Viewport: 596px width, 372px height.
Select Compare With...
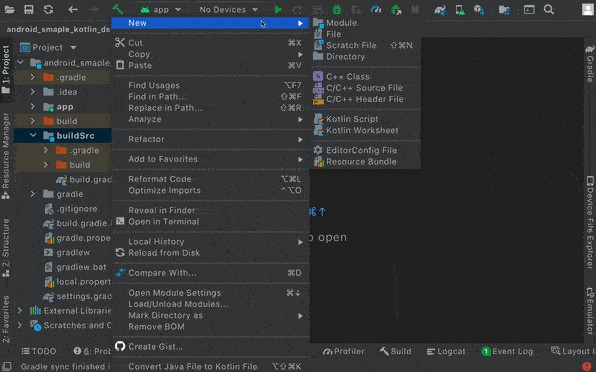(210, 273)
